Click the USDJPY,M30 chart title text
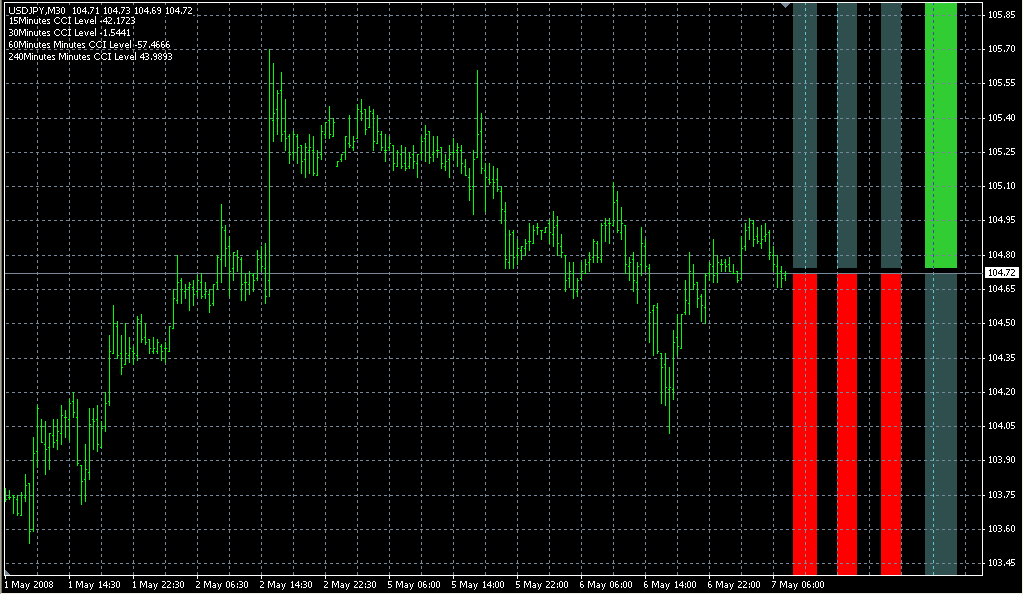This screenshot has width=1024, height=594. point(37,10)
